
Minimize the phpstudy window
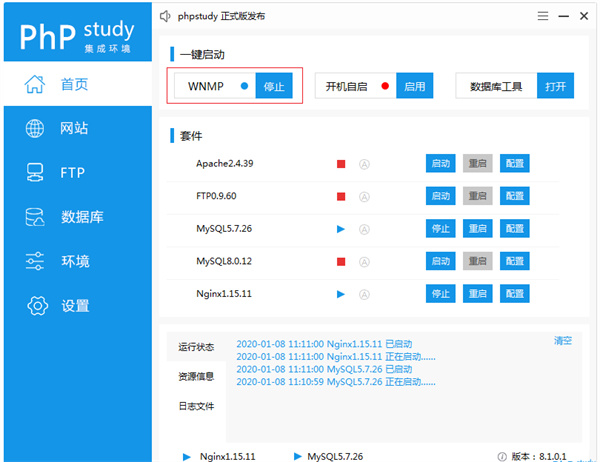(563, 16)
